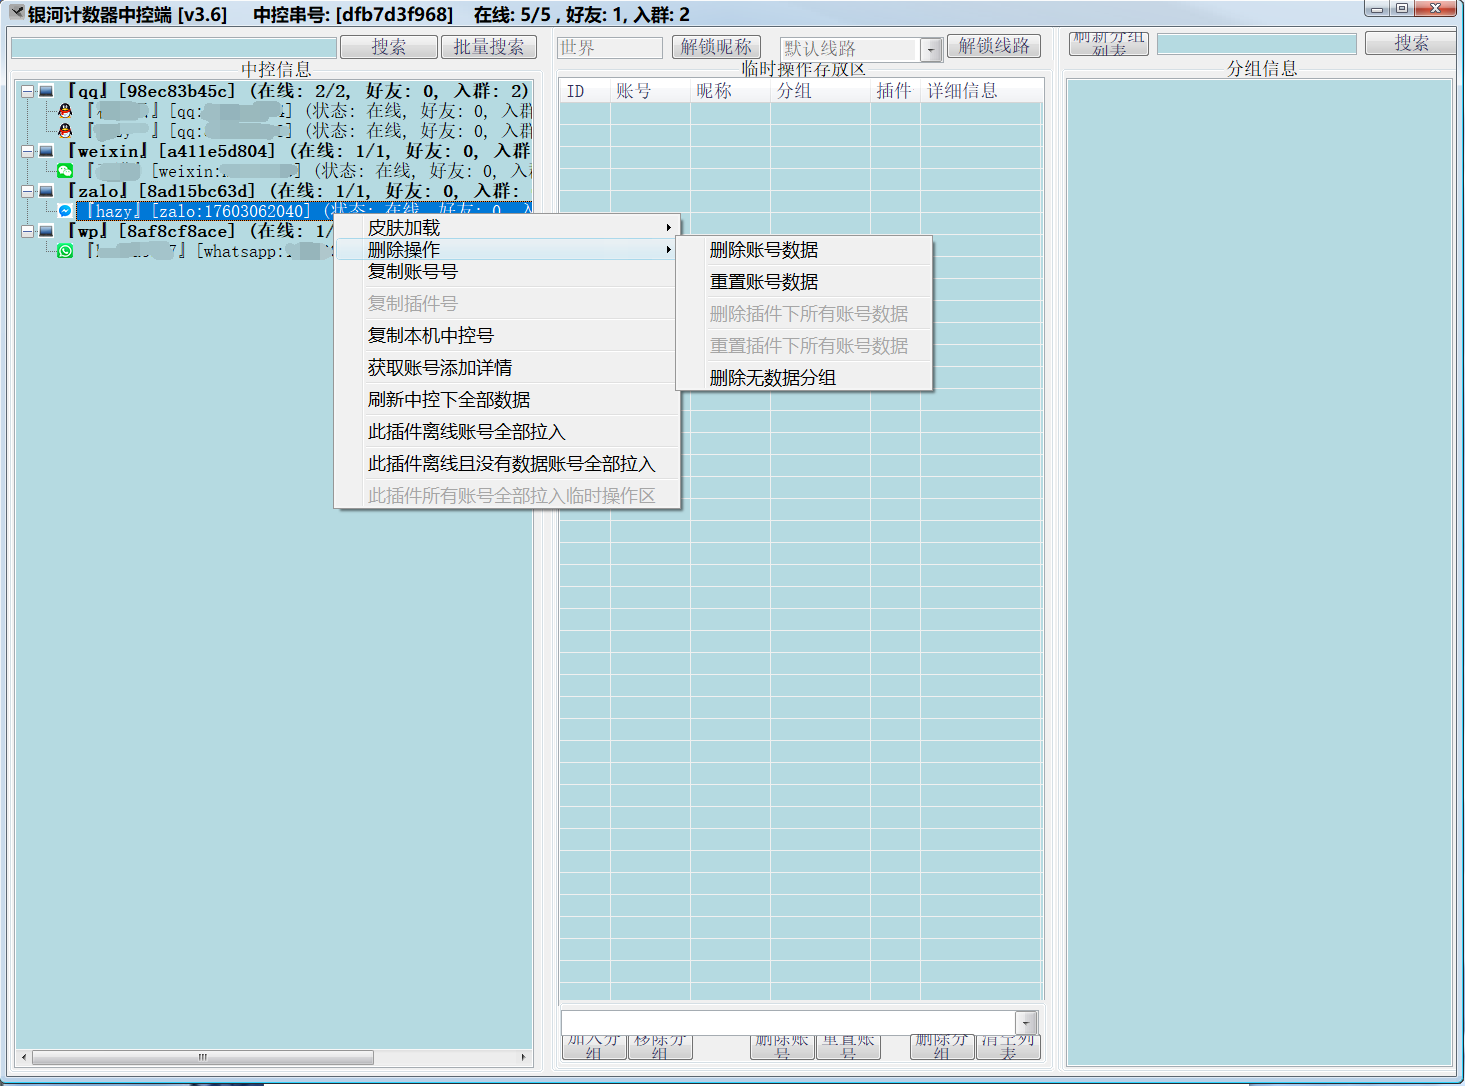This screenshot has width=1465, height=1086.
Task: Click the computer icon beside the qq group
Action: pyautogui.click(x=46, y=91)
